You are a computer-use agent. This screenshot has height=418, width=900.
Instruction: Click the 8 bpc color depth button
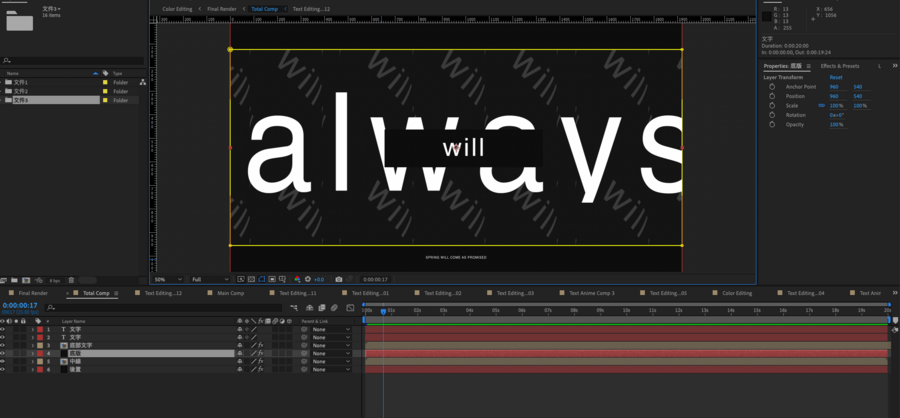tap(55, 280)
